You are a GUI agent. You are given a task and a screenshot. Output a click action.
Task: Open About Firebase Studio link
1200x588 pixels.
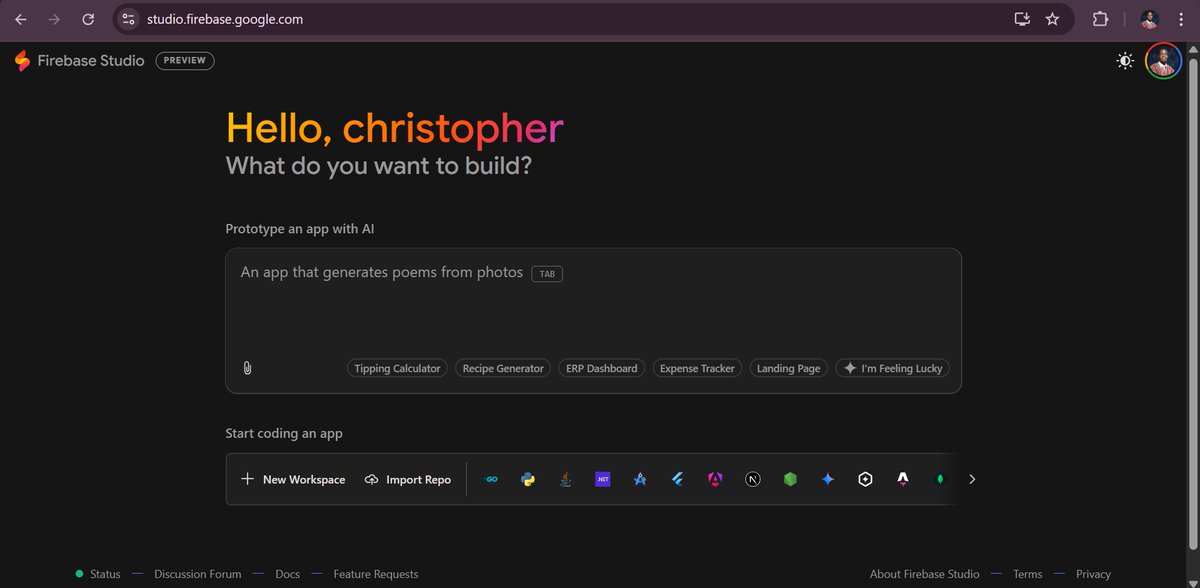924,574
